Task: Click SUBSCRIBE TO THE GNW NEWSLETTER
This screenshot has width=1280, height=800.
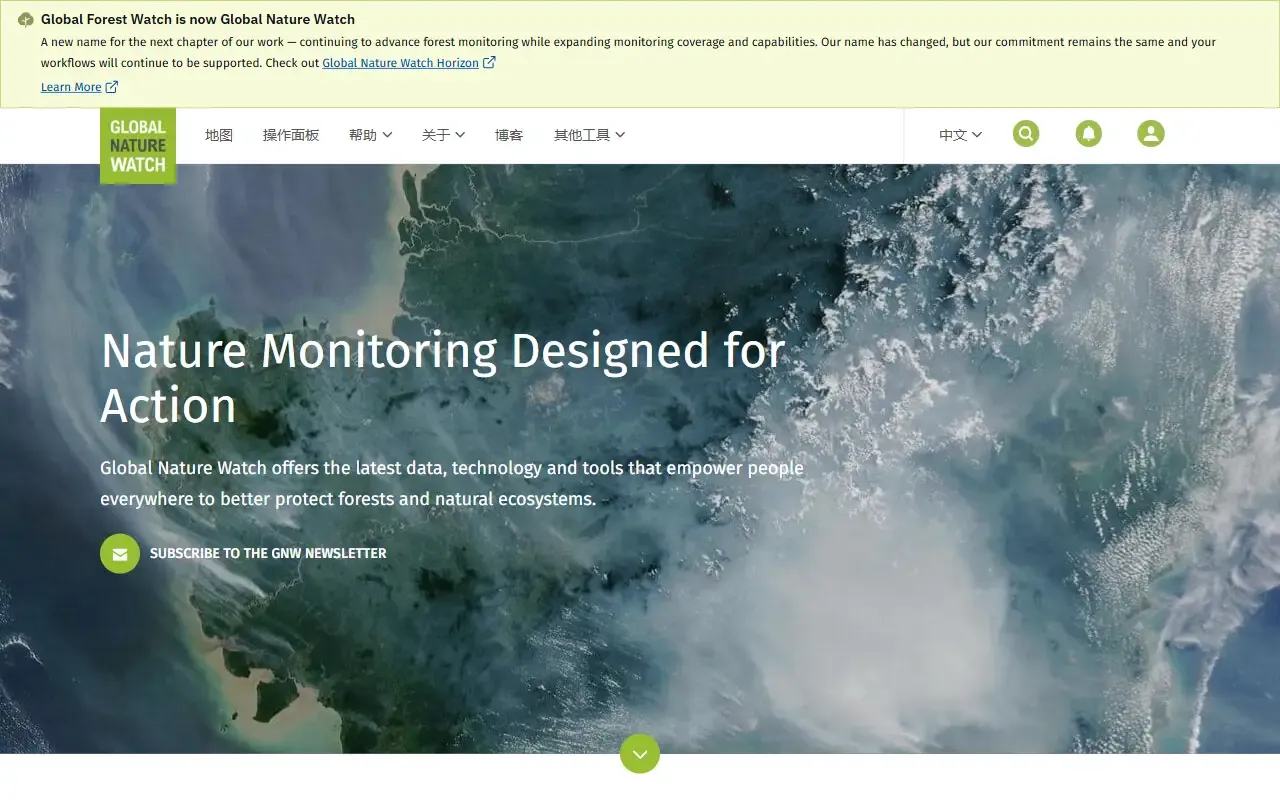Action: coord(268,554)
